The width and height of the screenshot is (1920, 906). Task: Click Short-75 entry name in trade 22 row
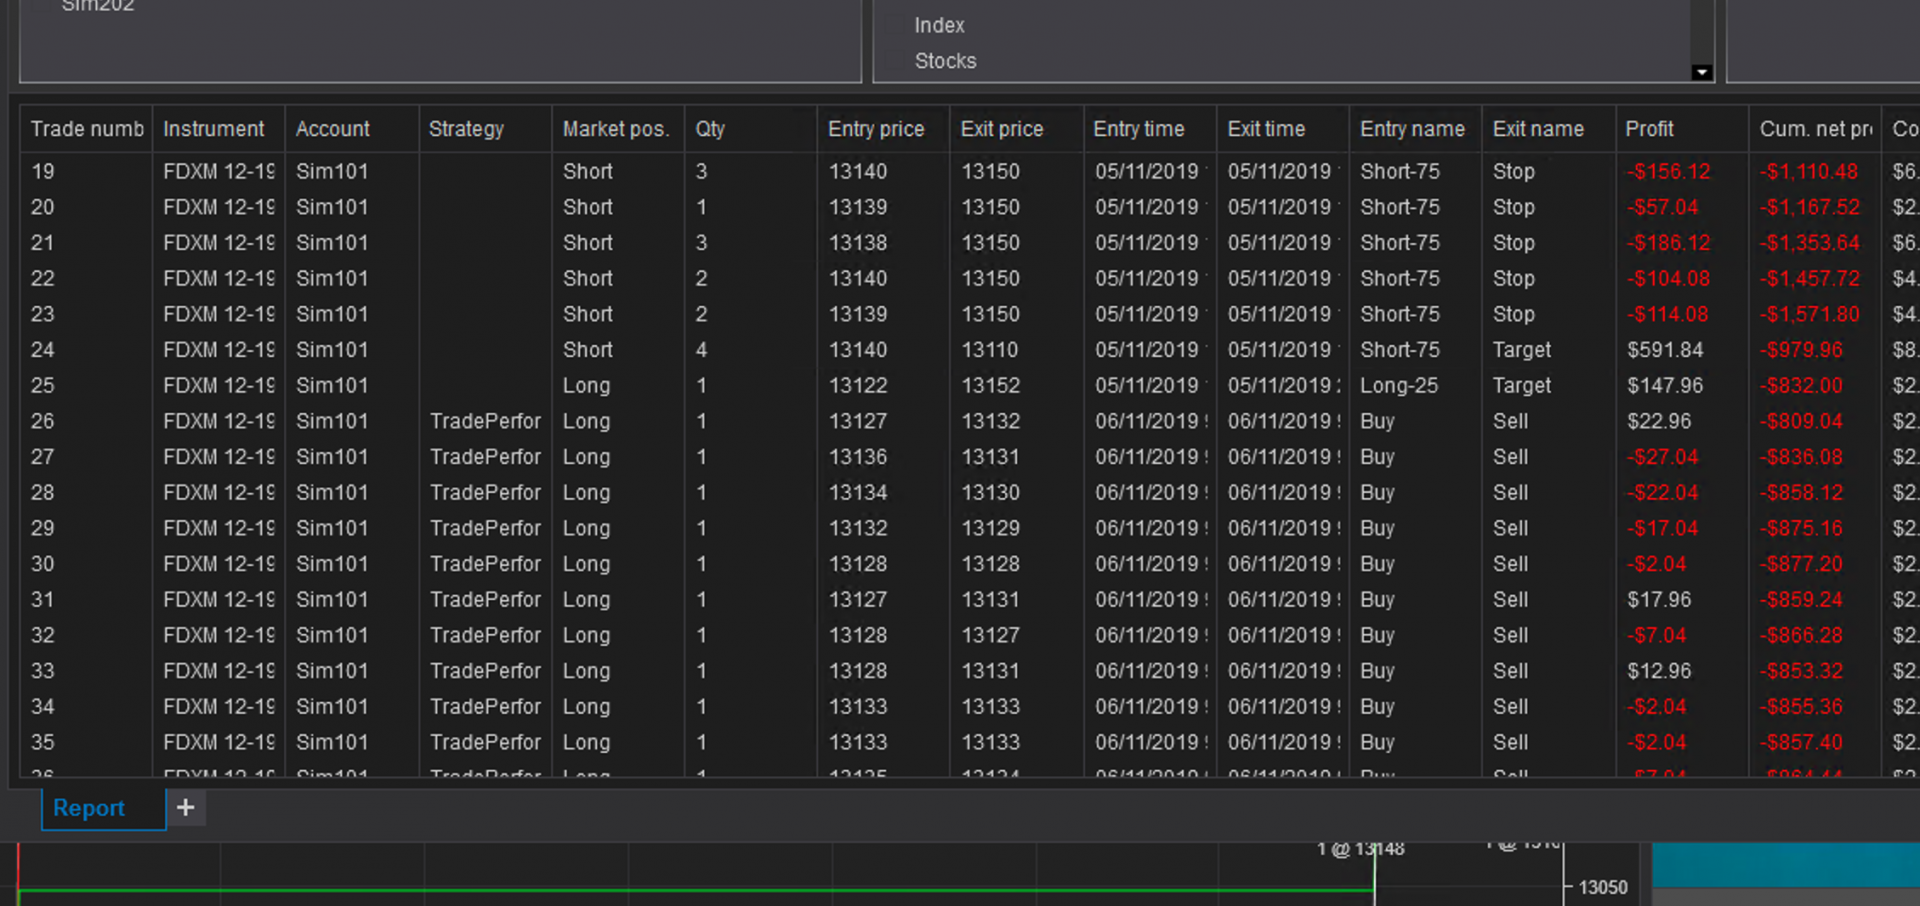(1400, 279)
